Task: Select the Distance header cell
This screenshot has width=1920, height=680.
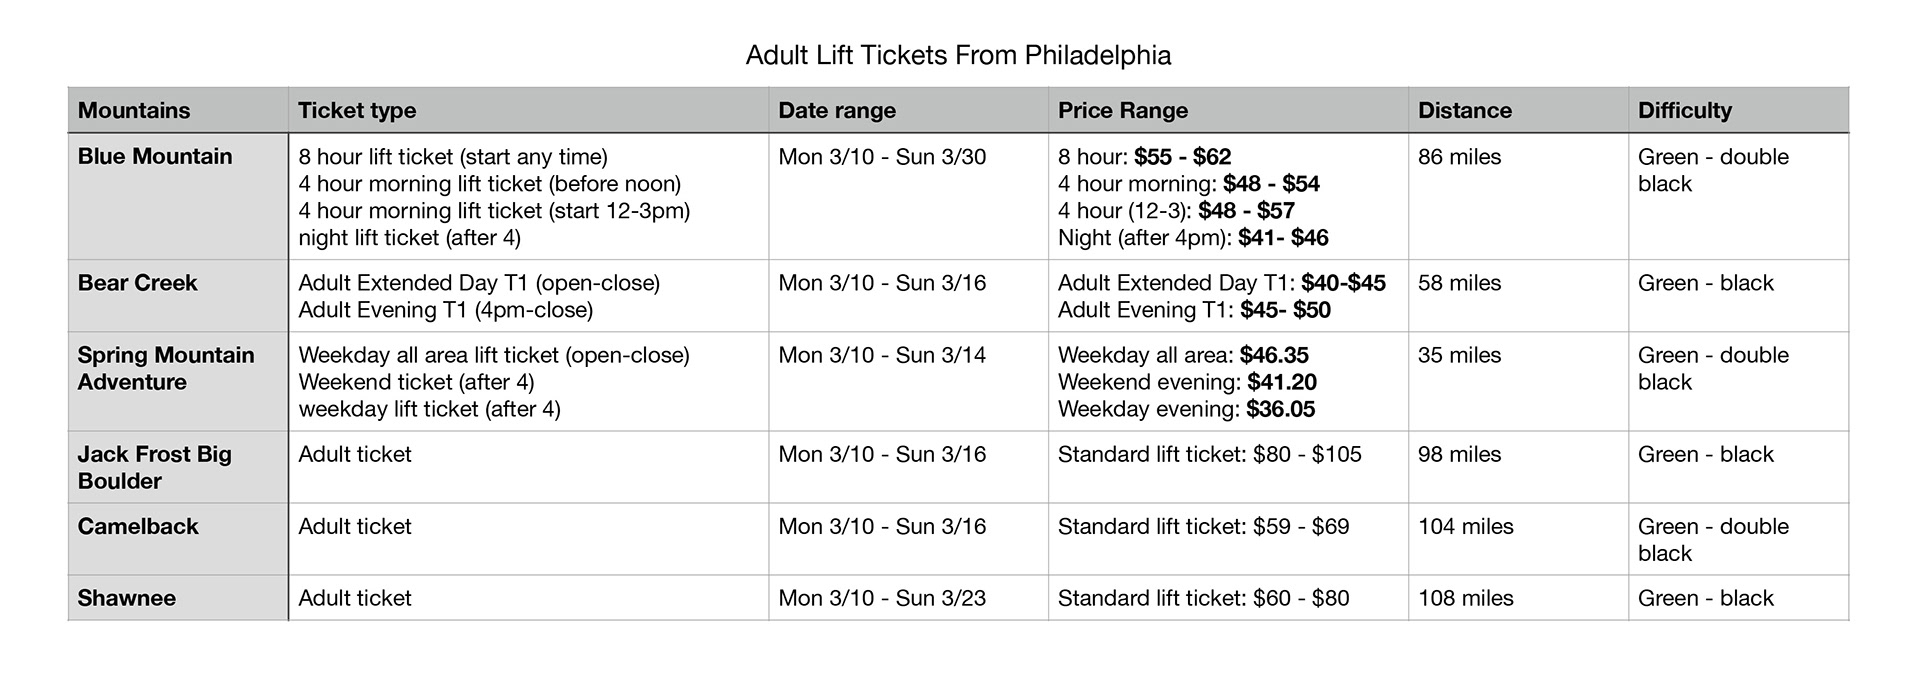Action: pyautogui.click(x=1518, y=110)
